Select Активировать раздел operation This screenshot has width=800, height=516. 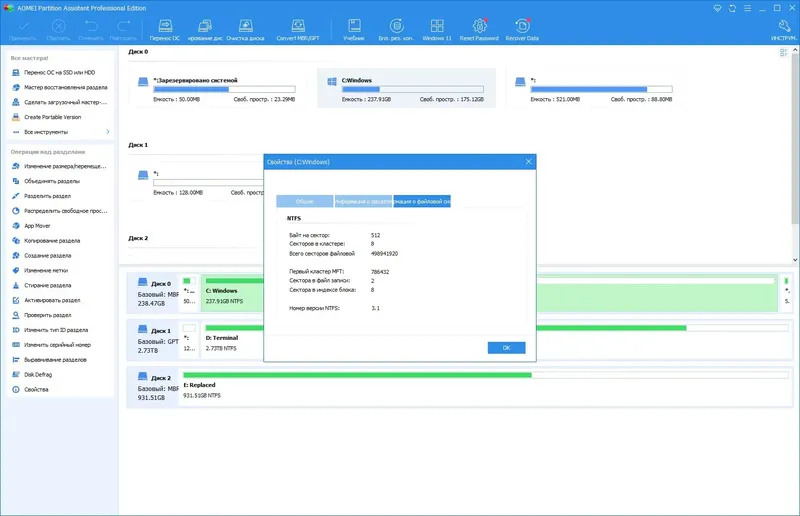coord(46,300)
